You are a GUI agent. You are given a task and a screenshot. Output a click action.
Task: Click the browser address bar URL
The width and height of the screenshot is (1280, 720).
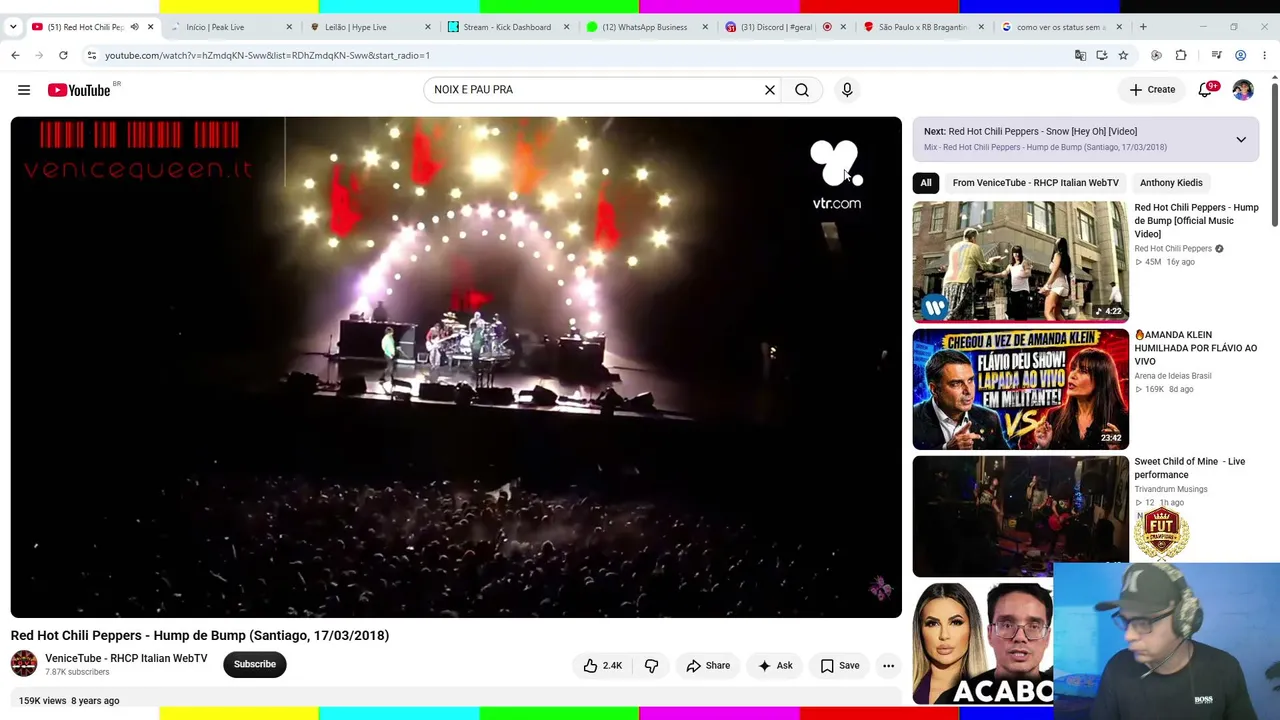coord(267,55)
